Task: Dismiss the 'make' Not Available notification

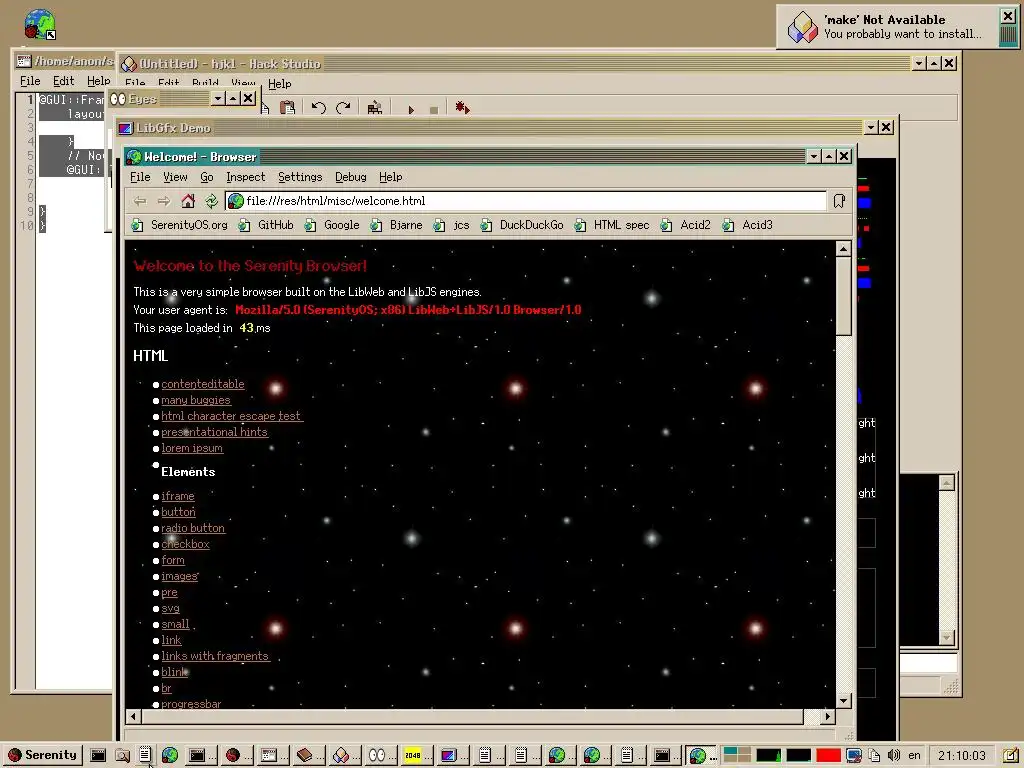Action: coord(1008,16)
